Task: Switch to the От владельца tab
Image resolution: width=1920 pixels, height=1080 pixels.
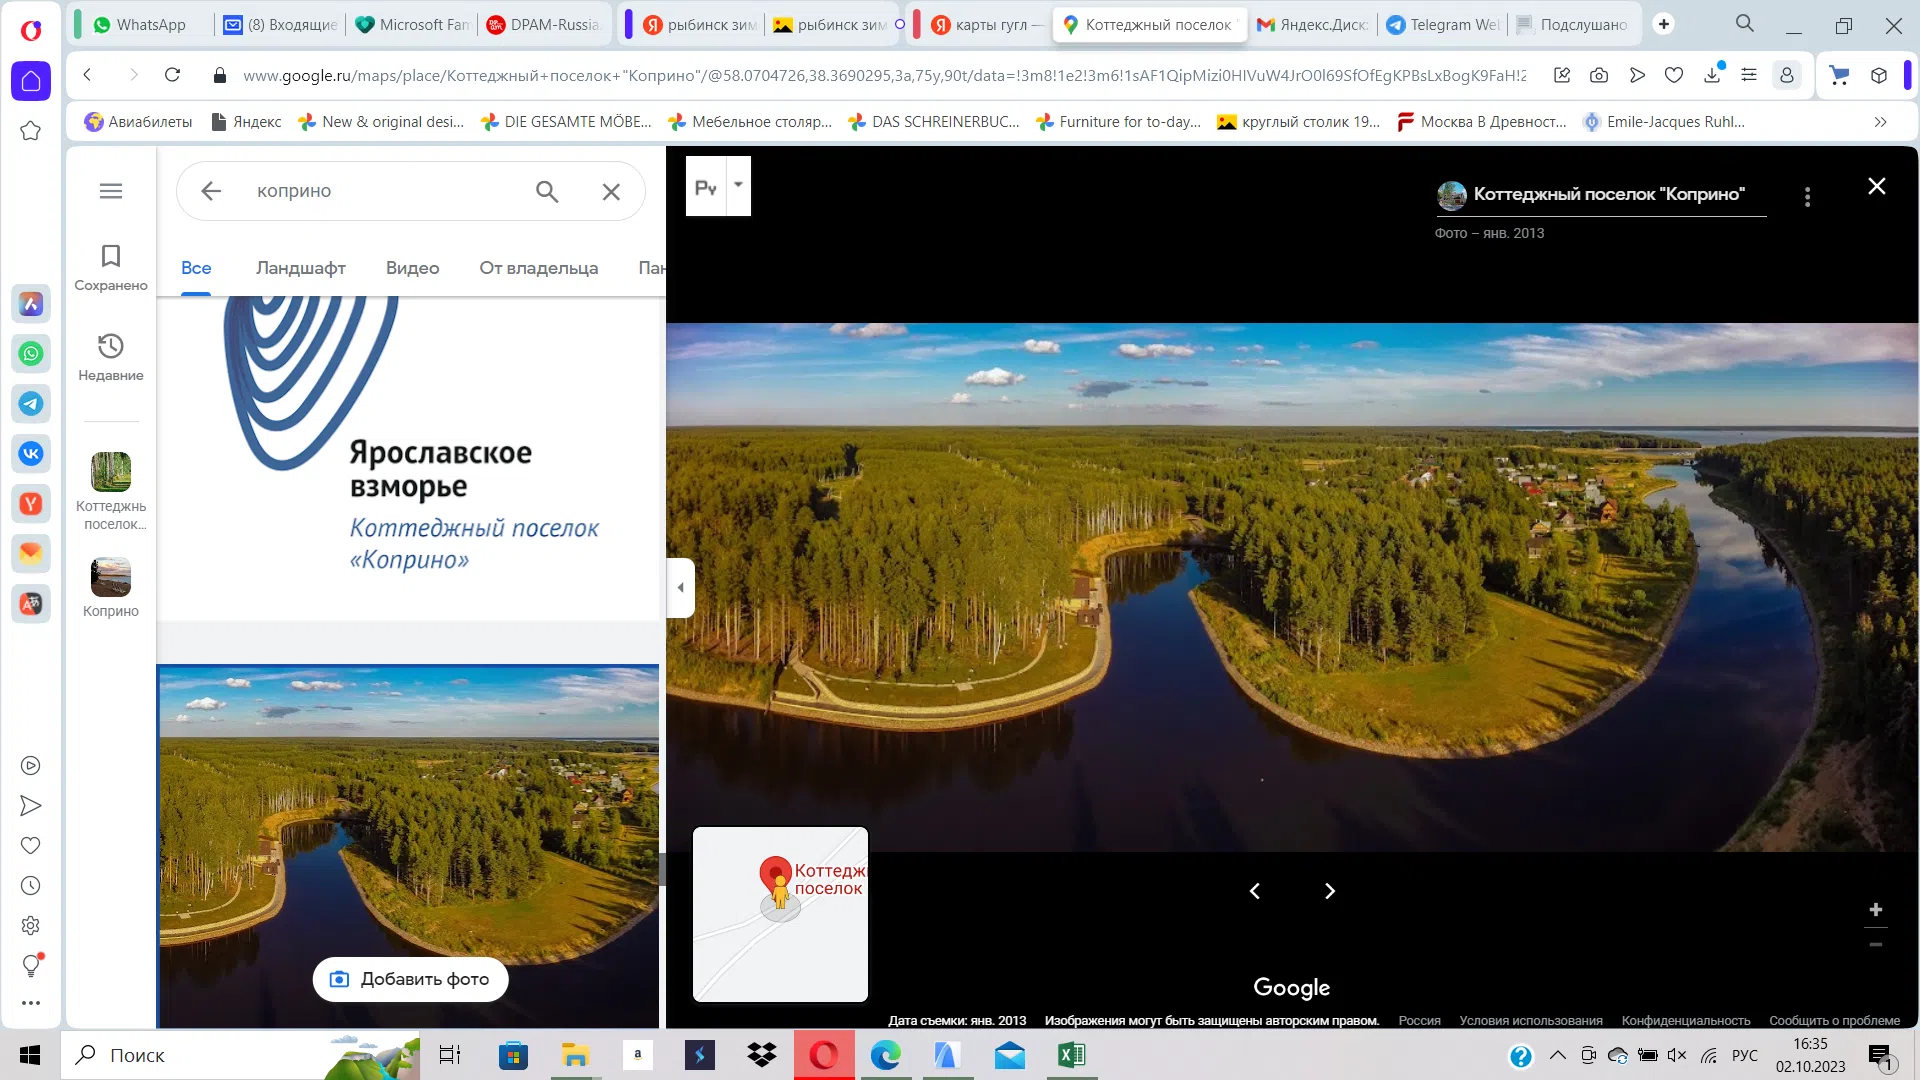Action: click(539, 268)
